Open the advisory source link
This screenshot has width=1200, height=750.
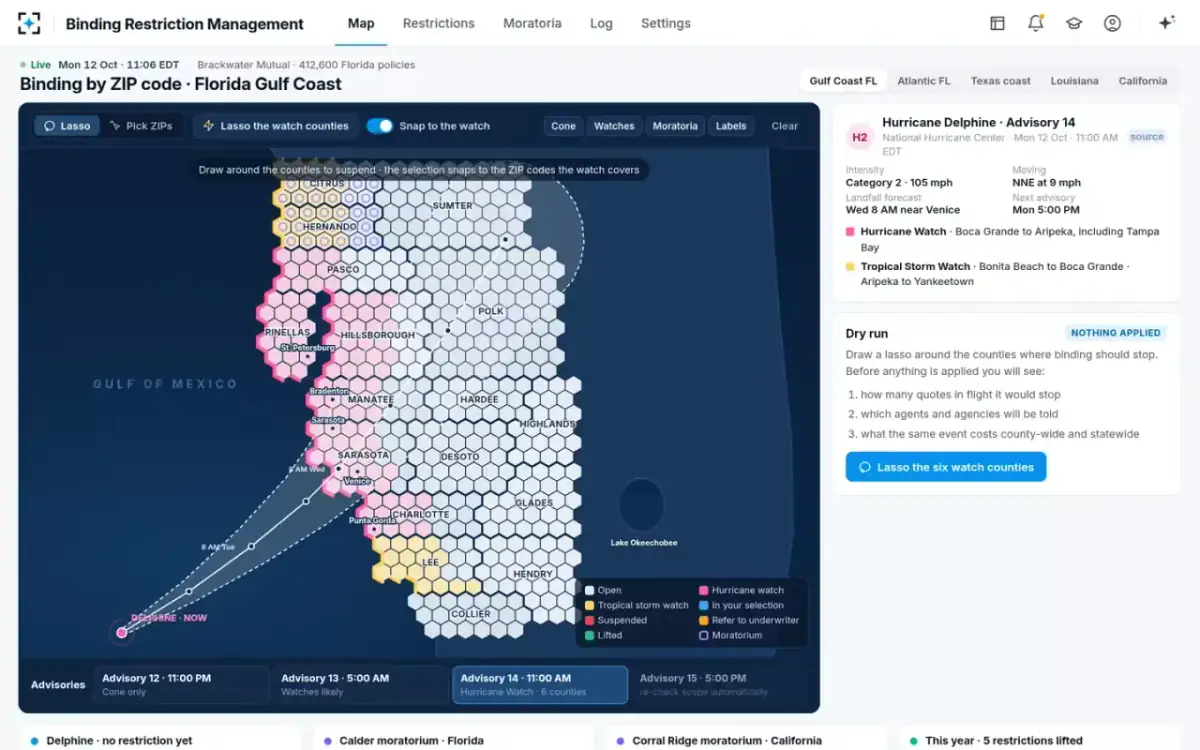pyautogui.click(x=1147, y=137)
